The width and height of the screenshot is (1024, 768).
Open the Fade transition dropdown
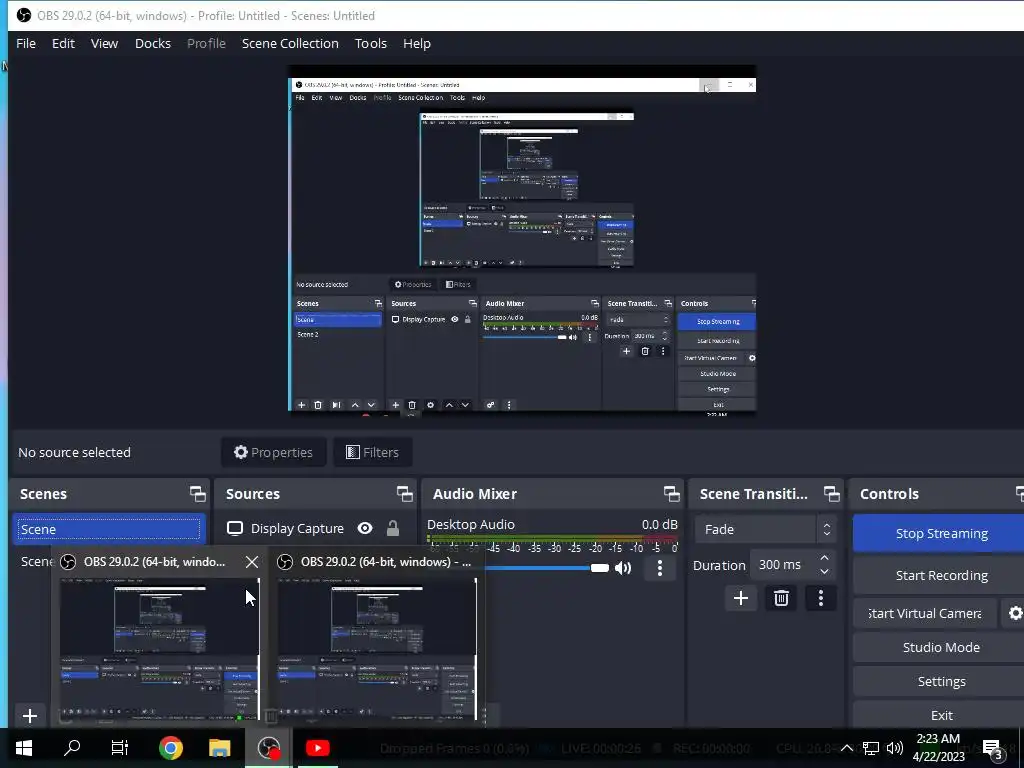765,529
